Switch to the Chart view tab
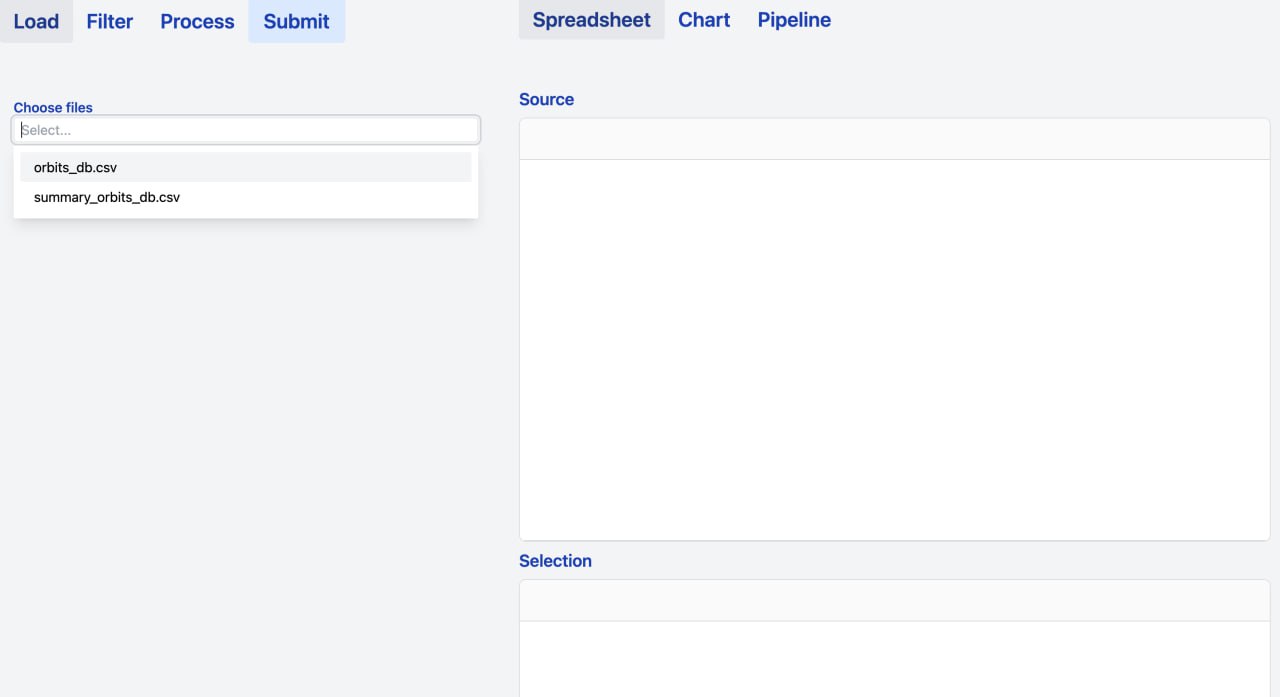Image resolution: width=1280 pixels, height=697 pixels. point(704,20)
